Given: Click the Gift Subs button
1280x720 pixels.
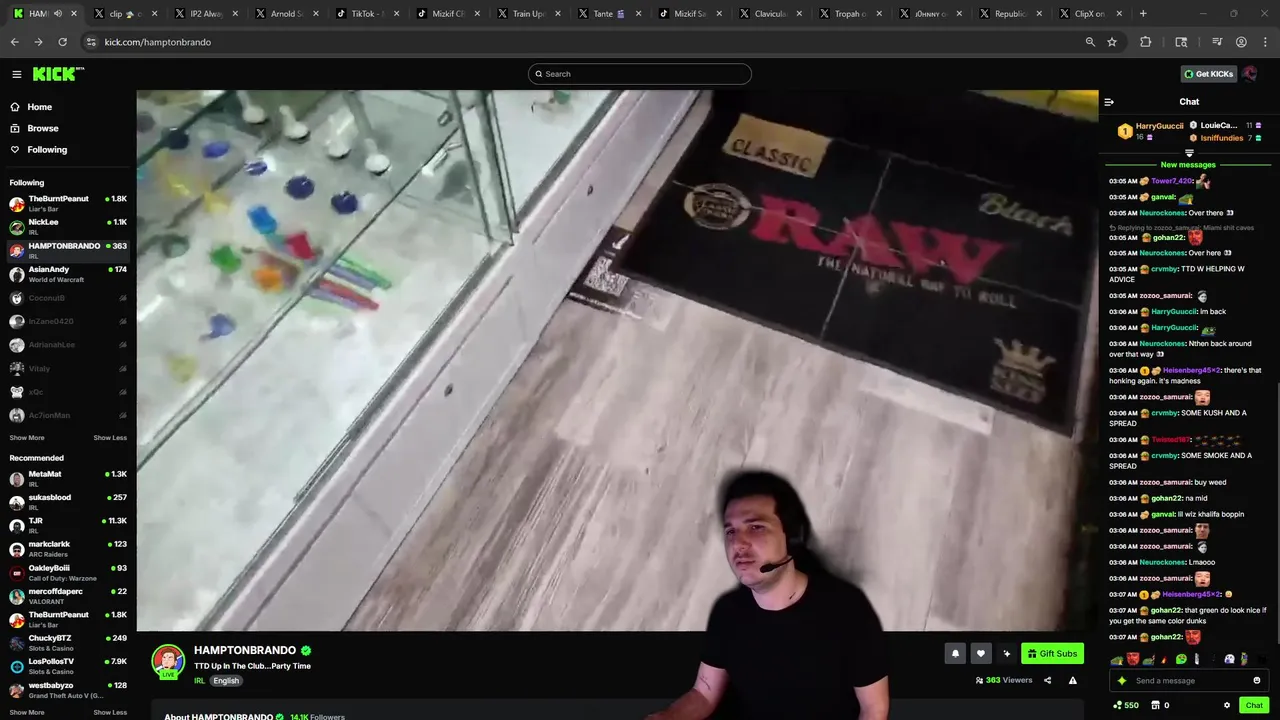Looking at the screenshot, I should point(1052,654).
